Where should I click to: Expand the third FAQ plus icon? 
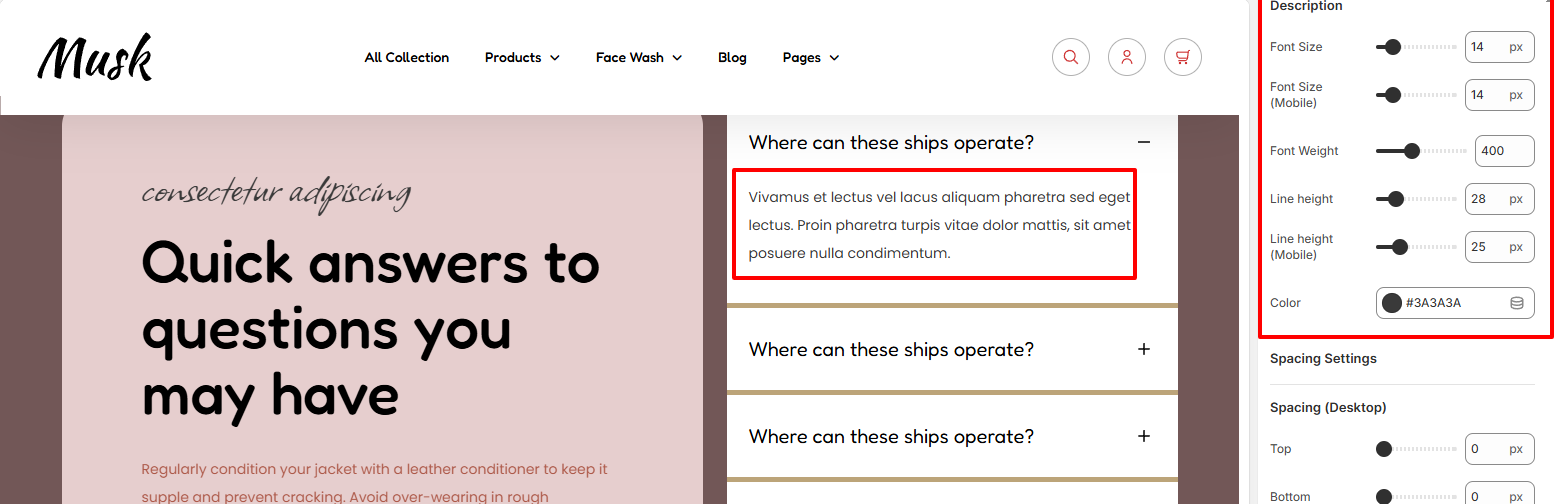(x=1144, y=436)
